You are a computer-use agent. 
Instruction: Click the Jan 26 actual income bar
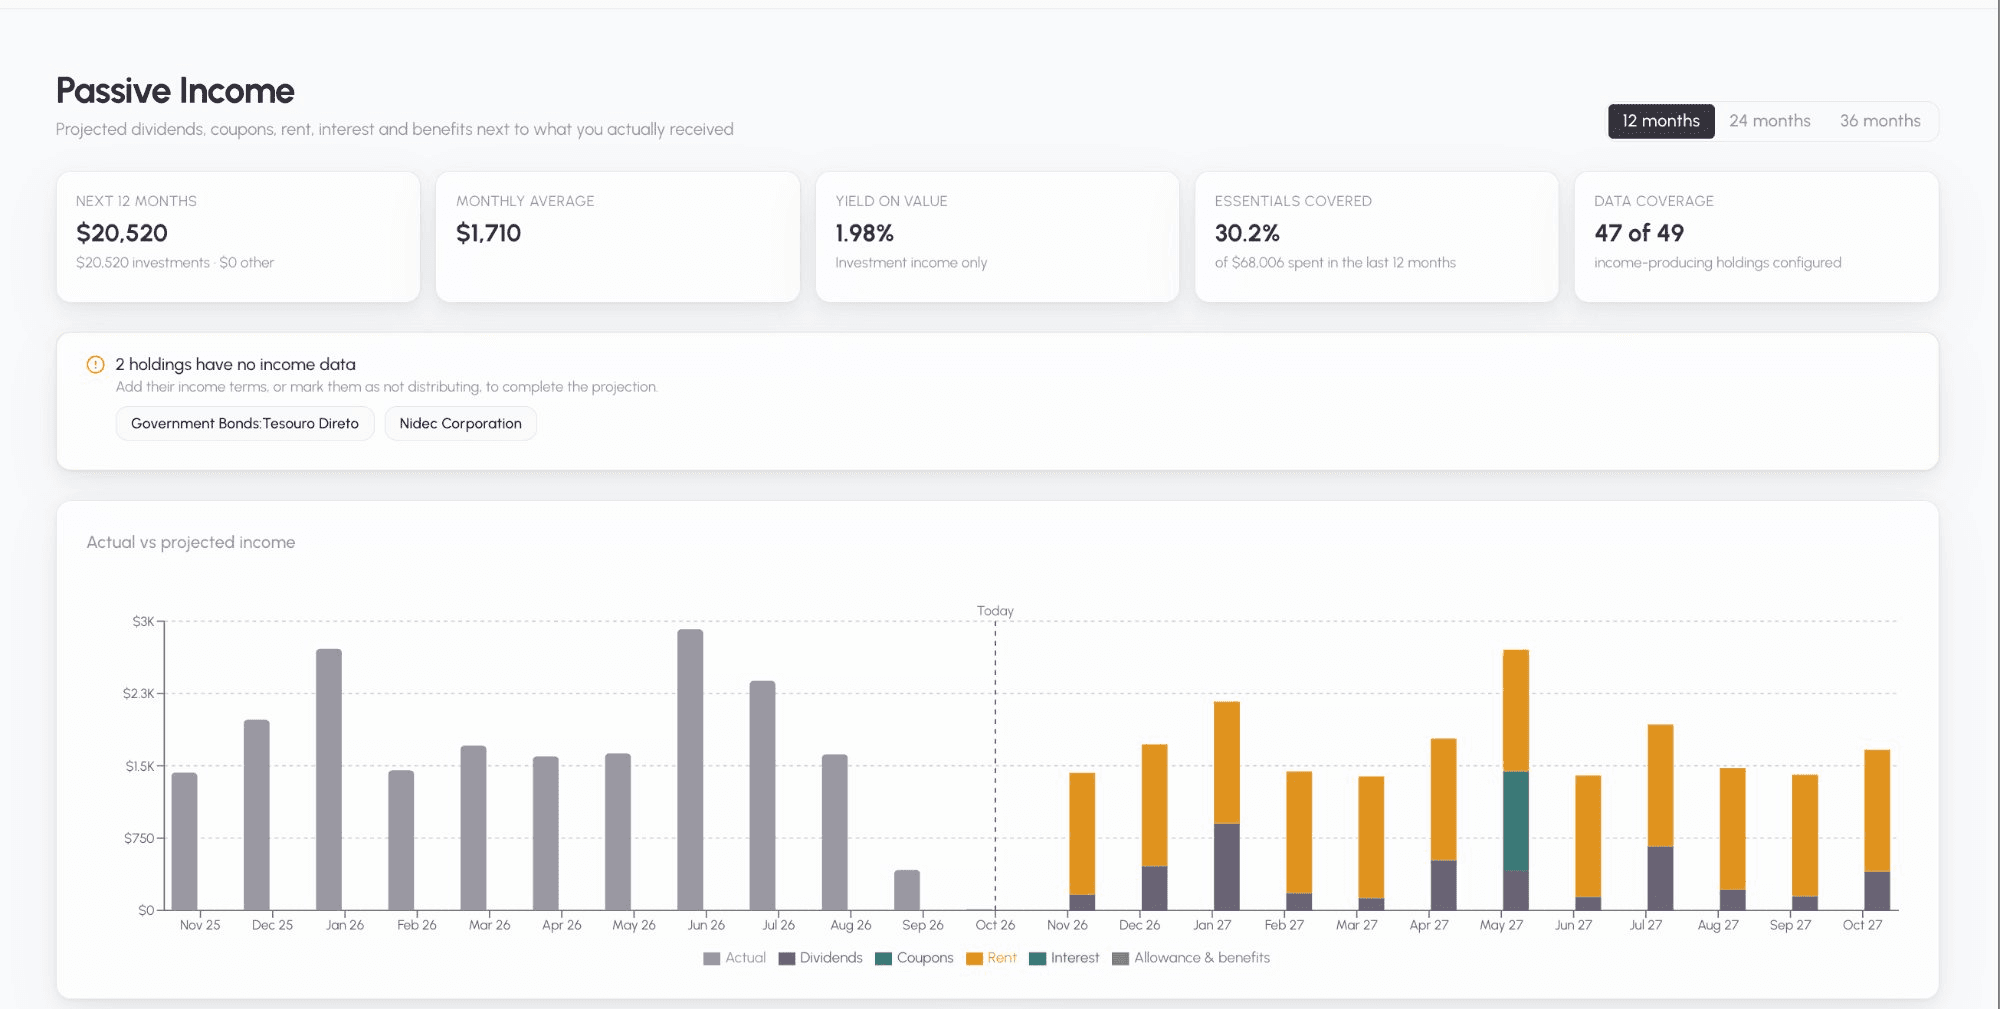(x=329, y=779)
